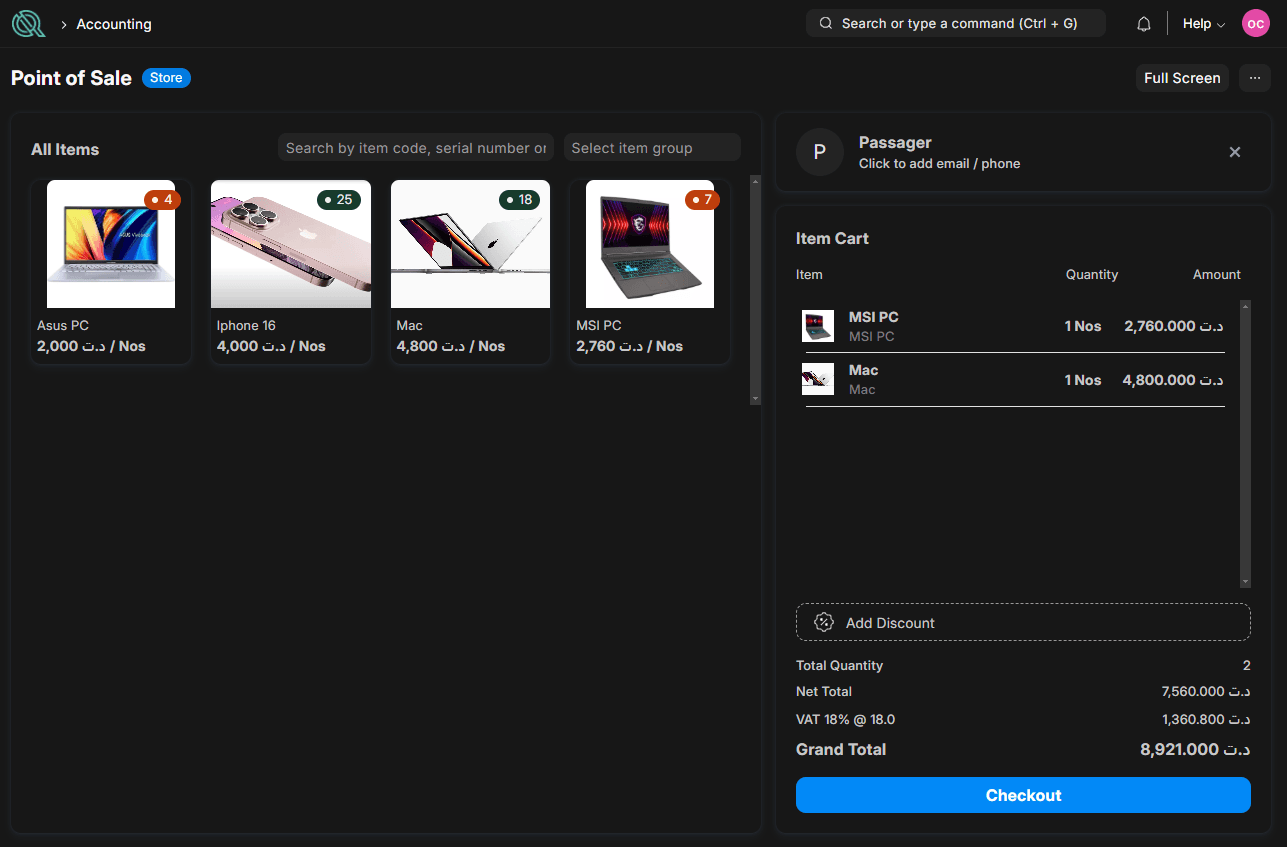This screenshot has width=1287, height=847.
Task: Click the item cart scrollbar
Action: [1245, 443]
